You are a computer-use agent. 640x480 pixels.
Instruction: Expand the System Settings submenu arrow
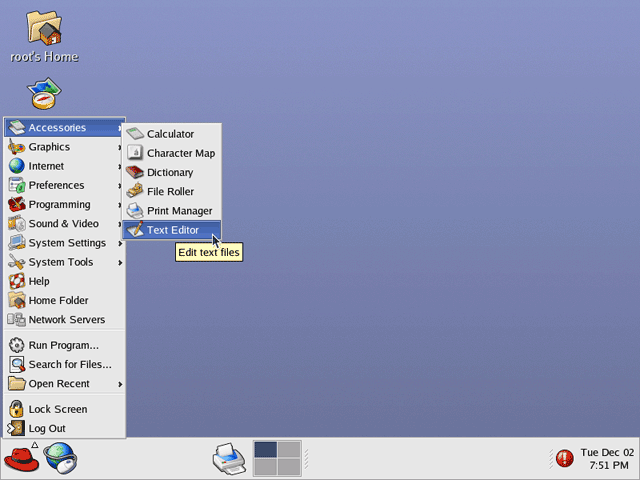(x=120, y=244)
